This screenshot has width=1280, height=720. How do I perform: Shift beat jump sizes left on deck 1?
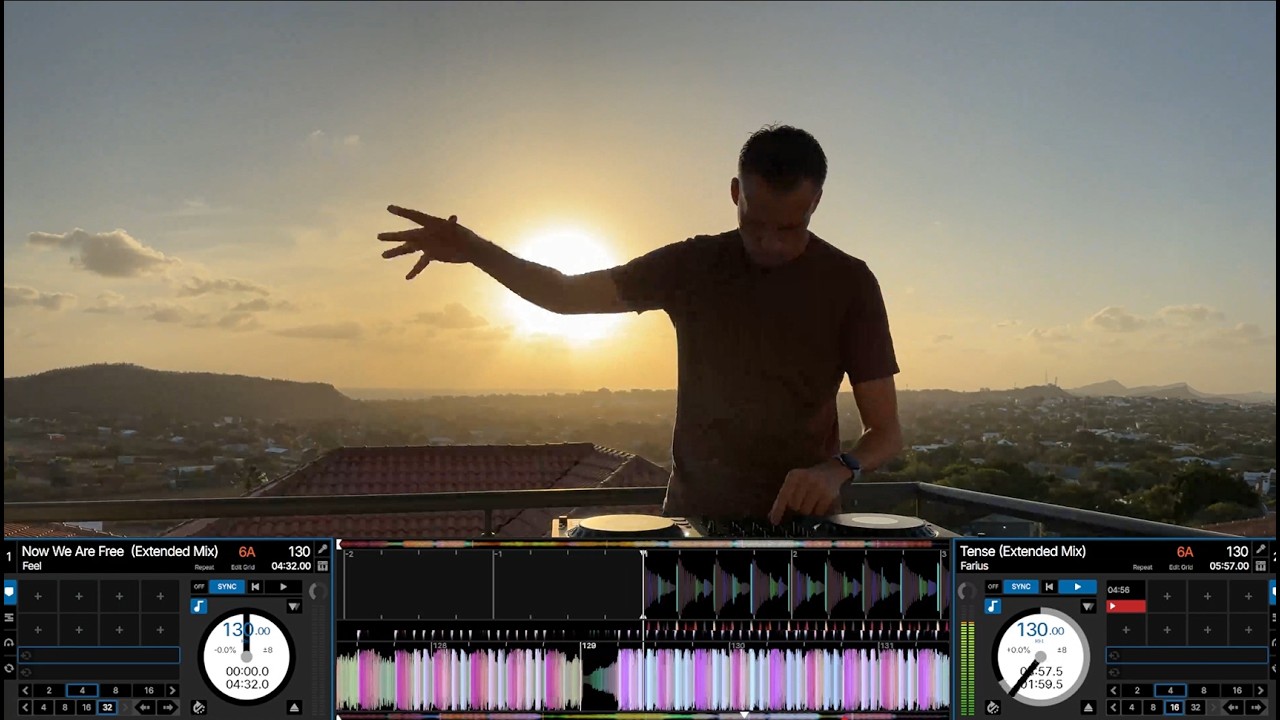point(25,708)
